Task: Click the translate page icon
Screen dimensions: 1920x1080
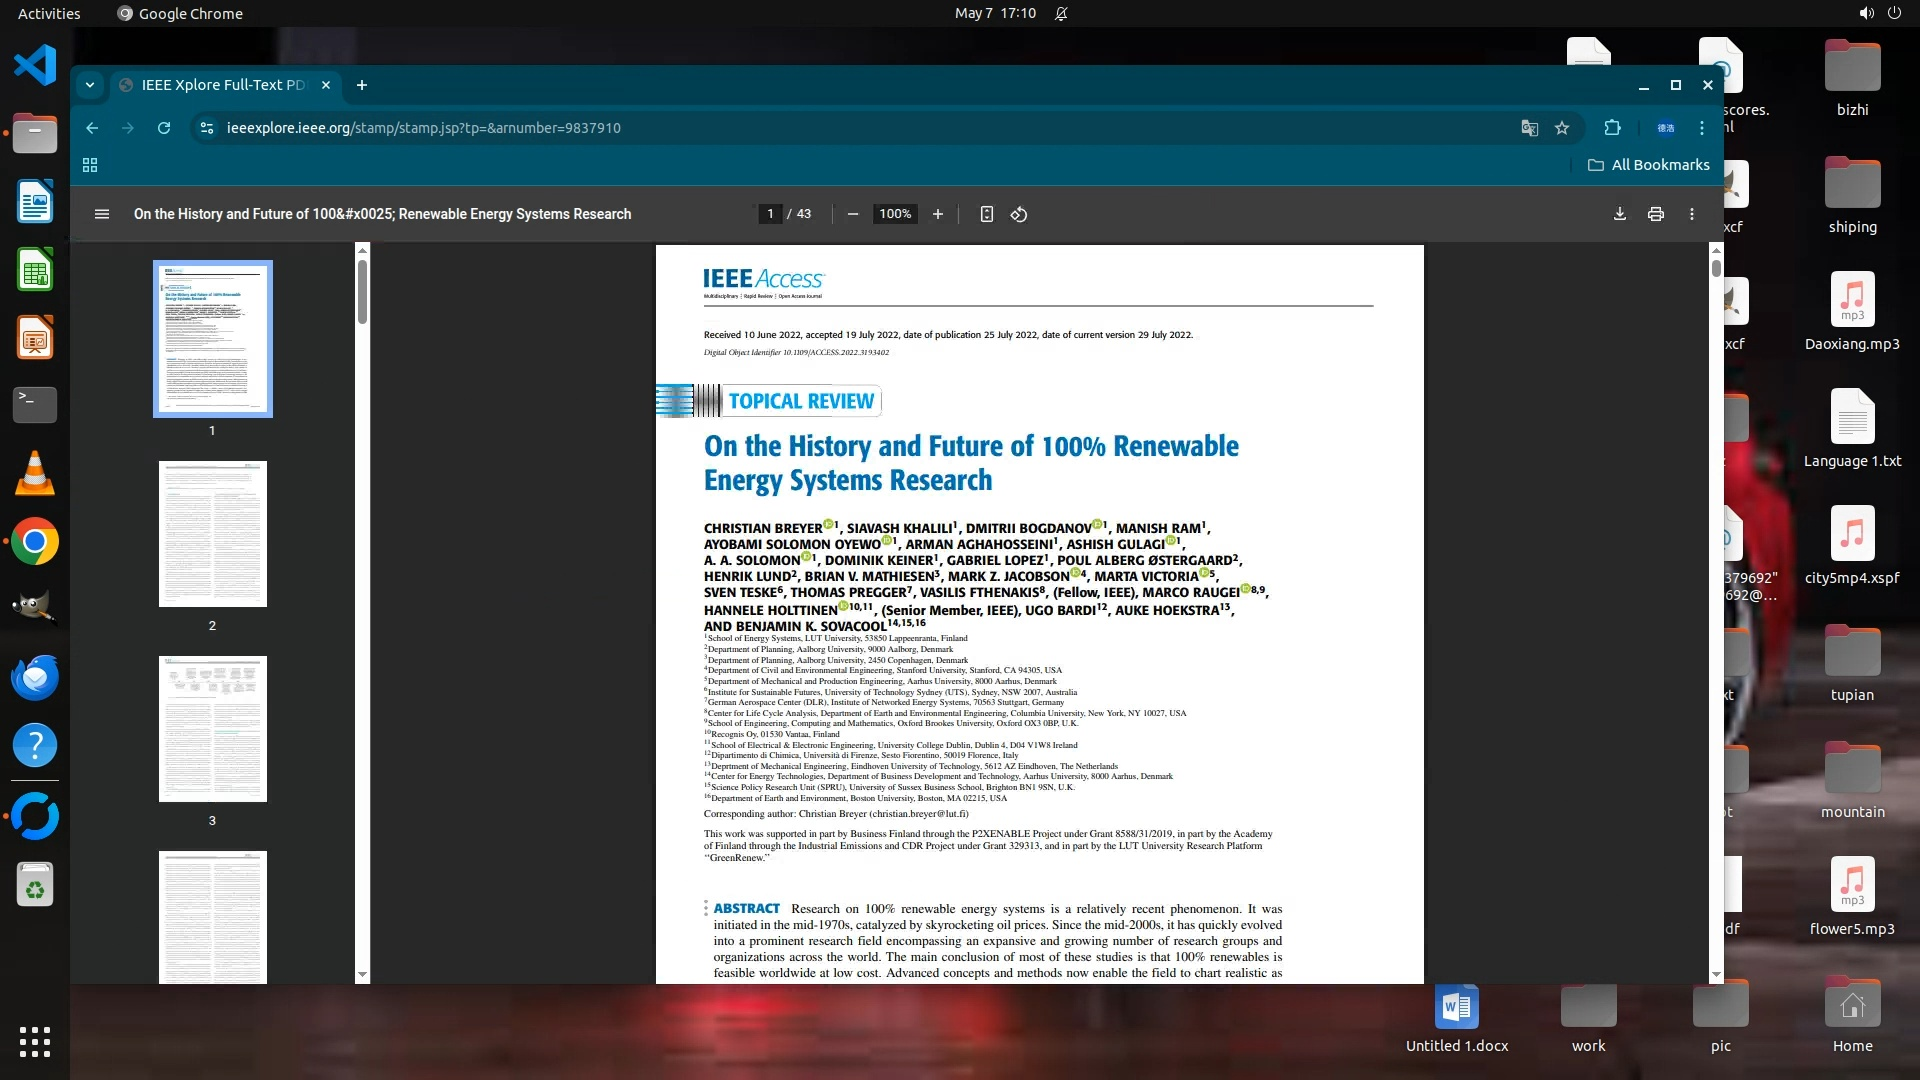Action: 1529,128
